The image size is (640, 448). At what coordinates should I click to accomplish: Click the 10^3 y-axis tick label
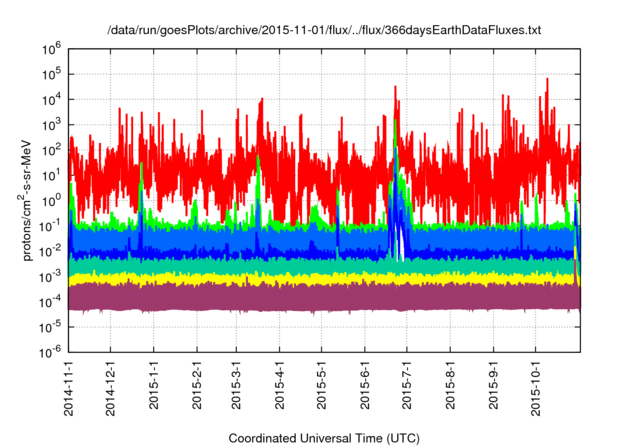coord(51,125)
